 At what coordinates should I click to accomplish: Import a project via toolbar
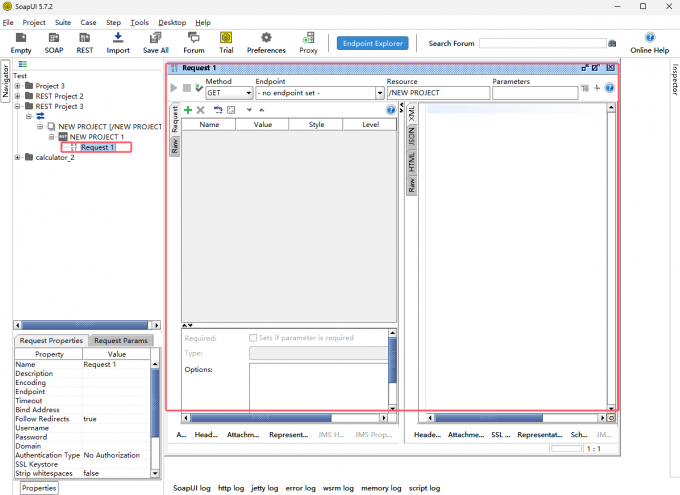coord(118,43)
